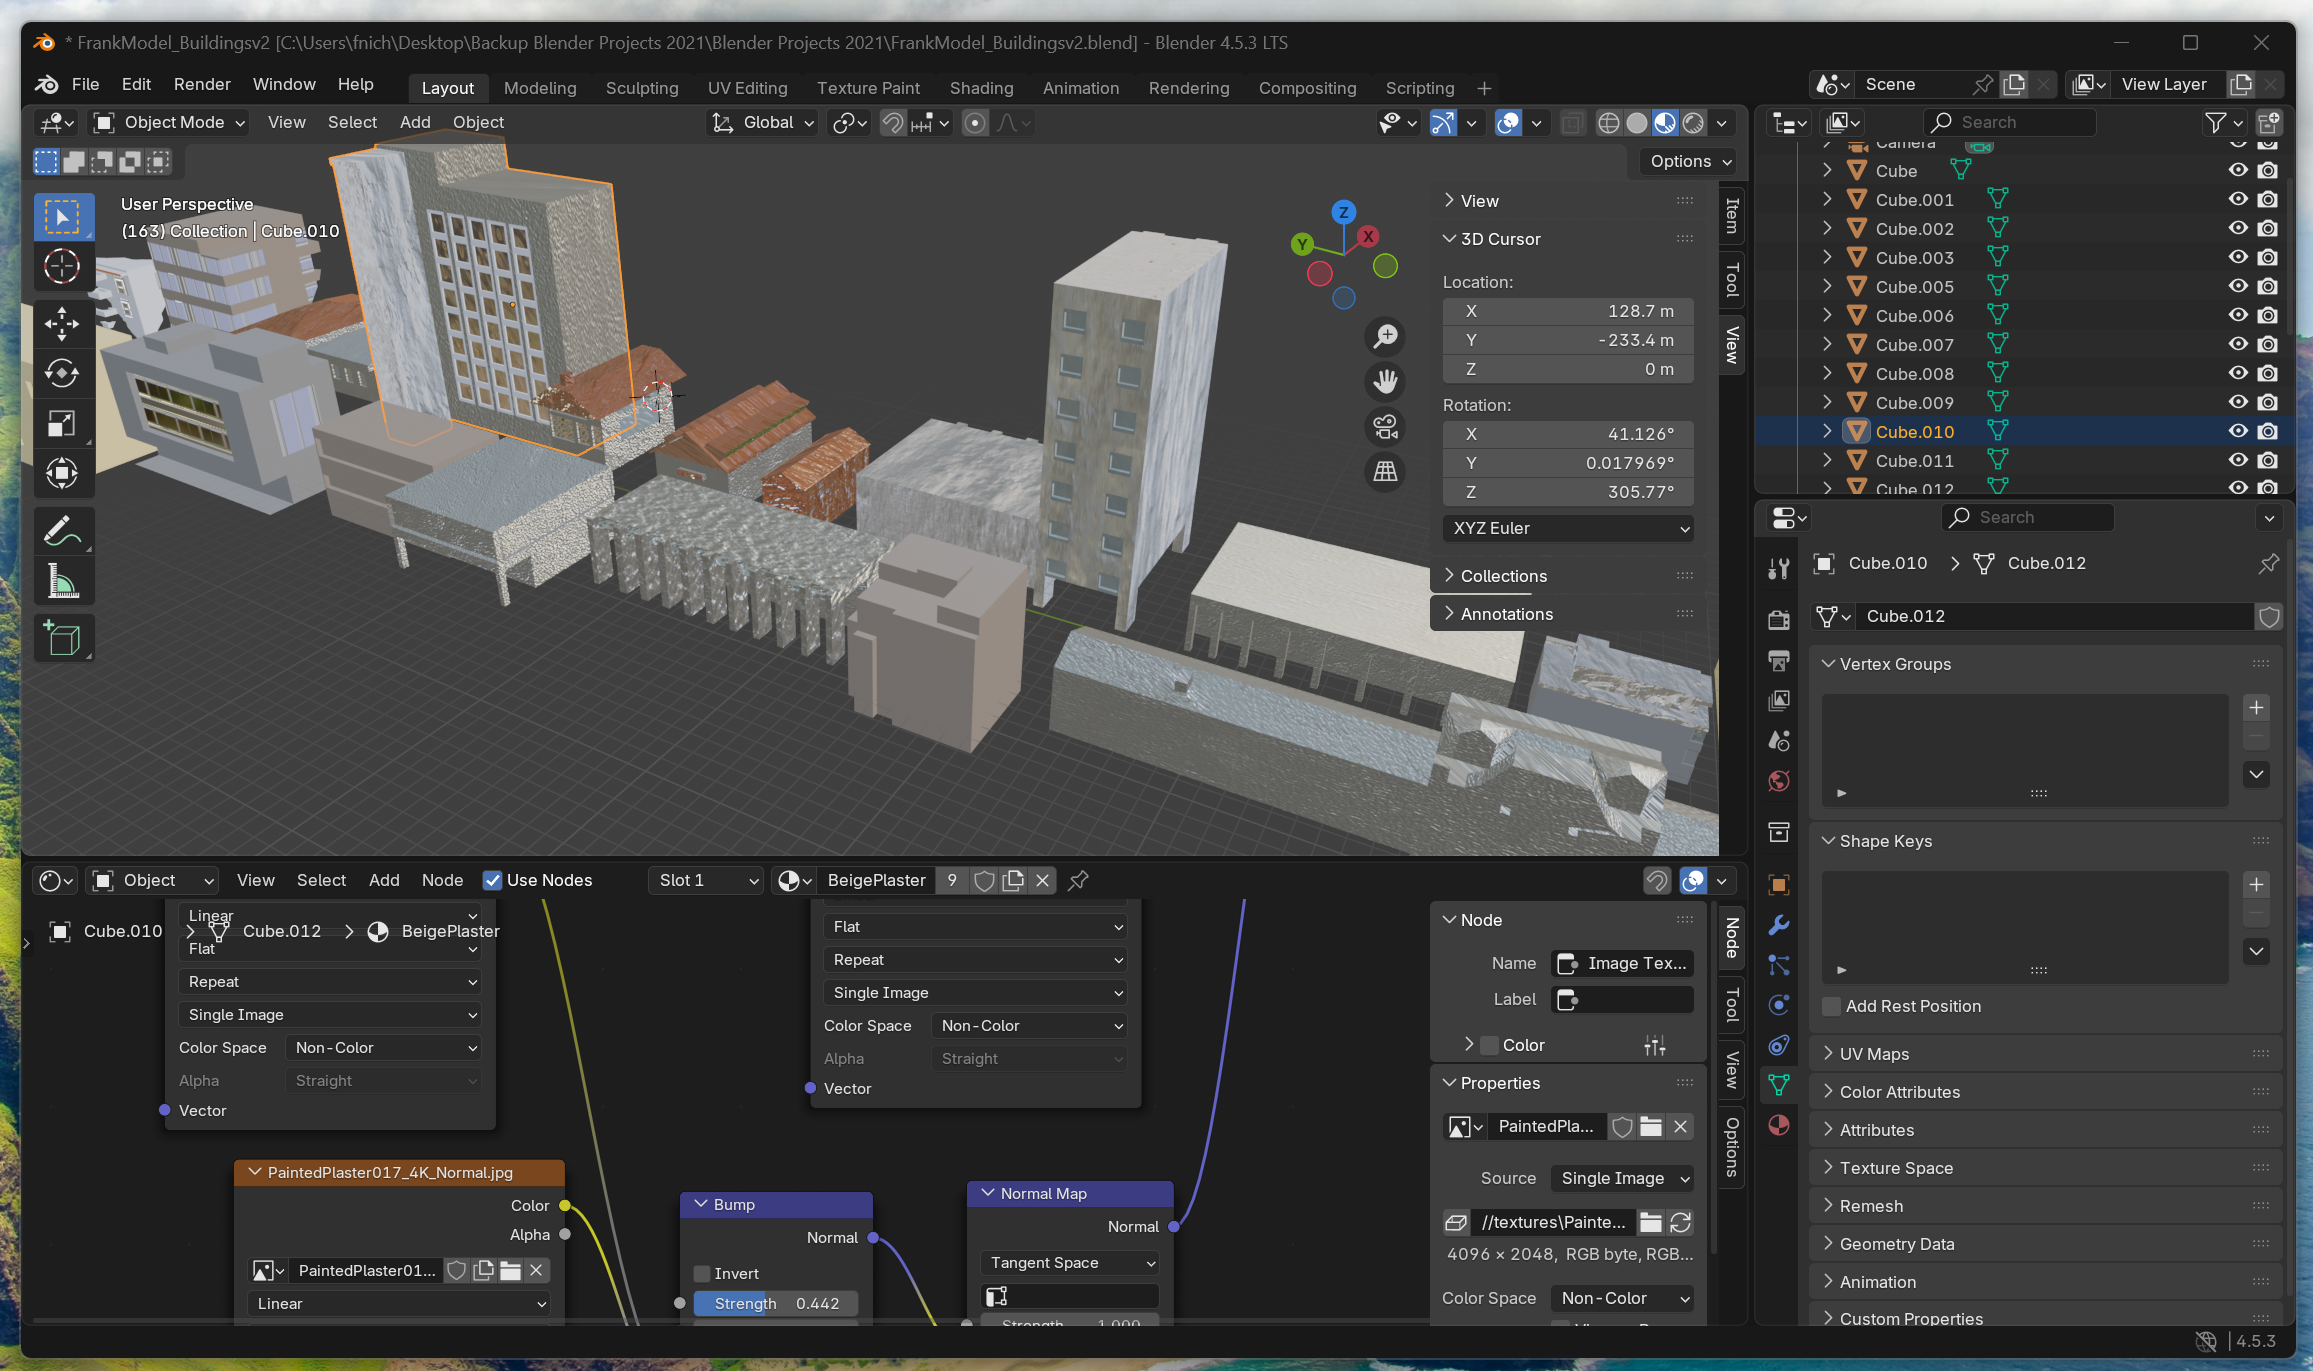Open the XYZ Euler rotation mode dropdown
Screen dimensions: 2313x1371
point(1567,528)
